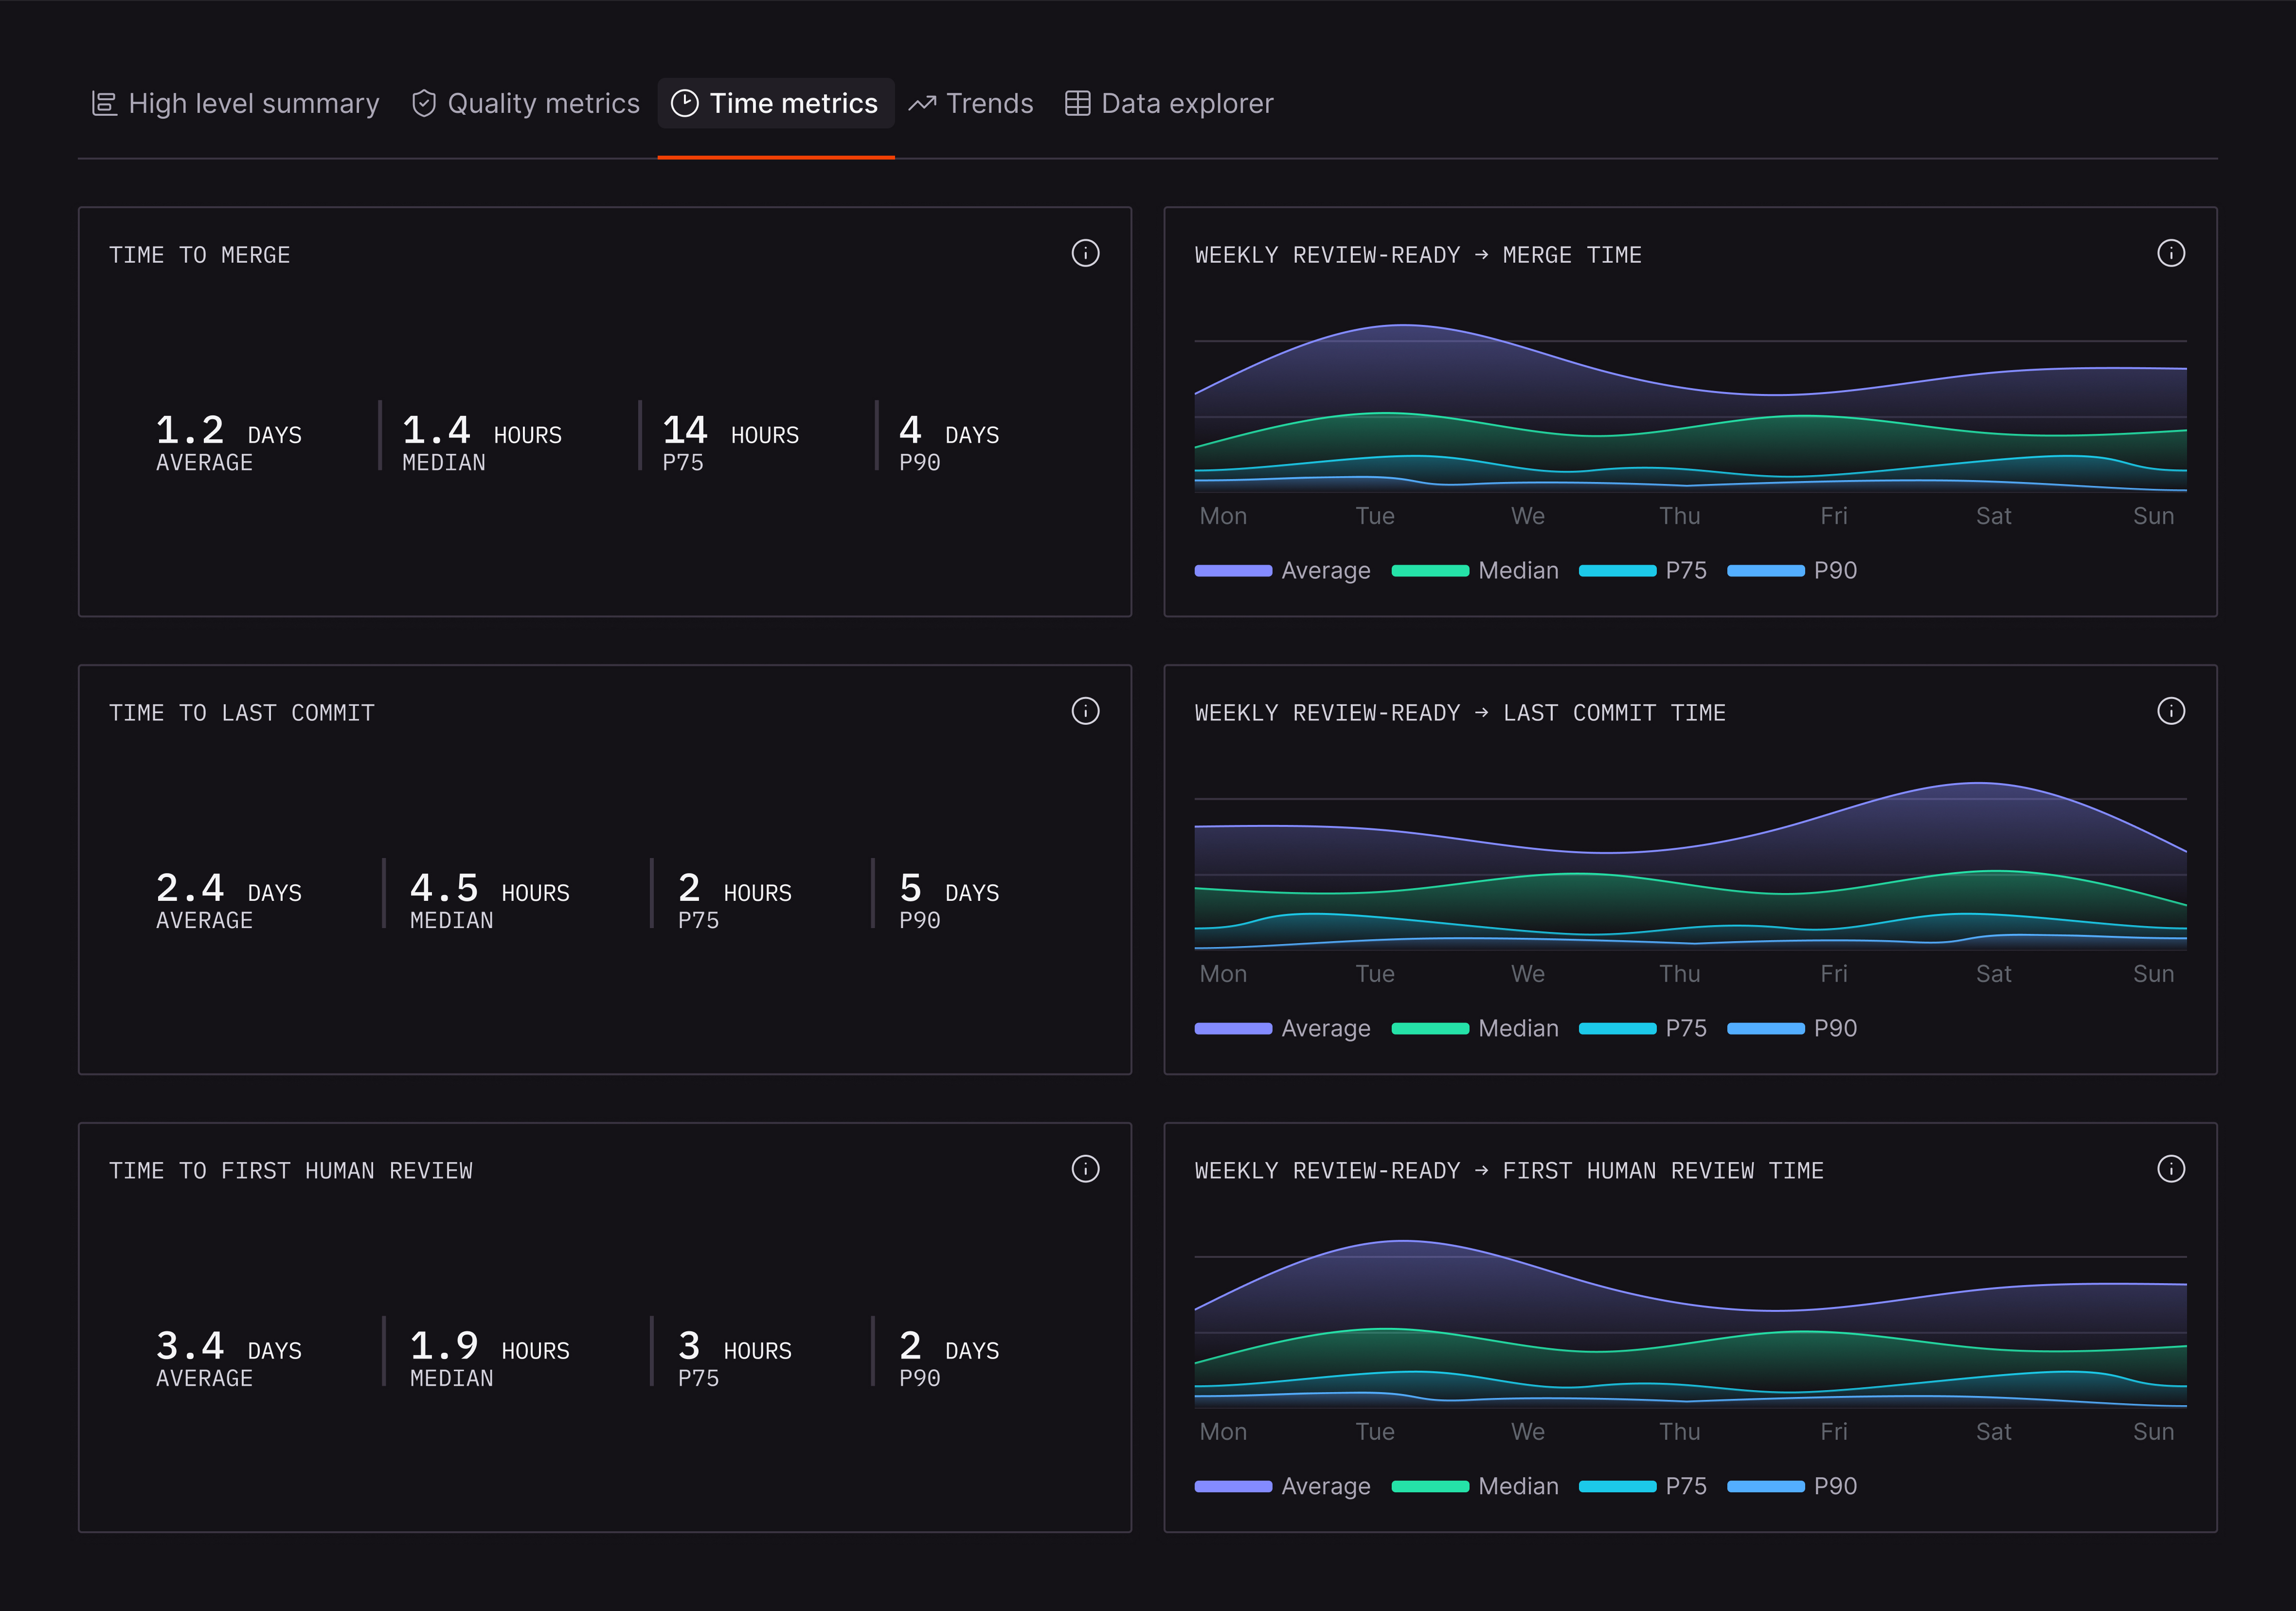Open the Data explorer tab

(x=1168, y=104)
